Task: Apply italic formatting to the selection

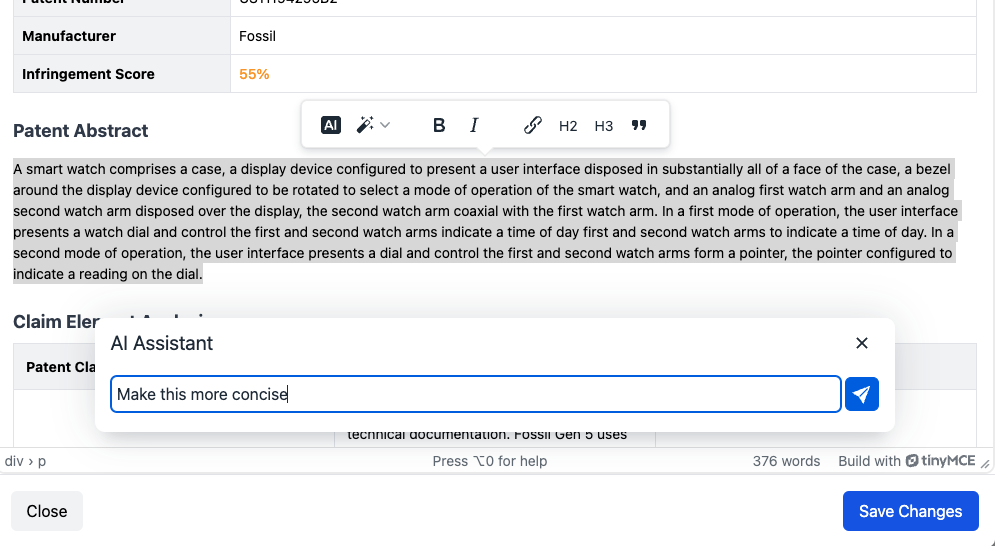Action: [x=474, y=125]
